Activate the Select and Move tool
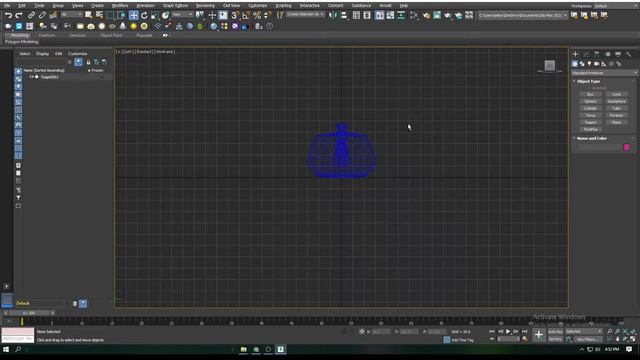Viewport: 640px width, 360px height. 133,16
